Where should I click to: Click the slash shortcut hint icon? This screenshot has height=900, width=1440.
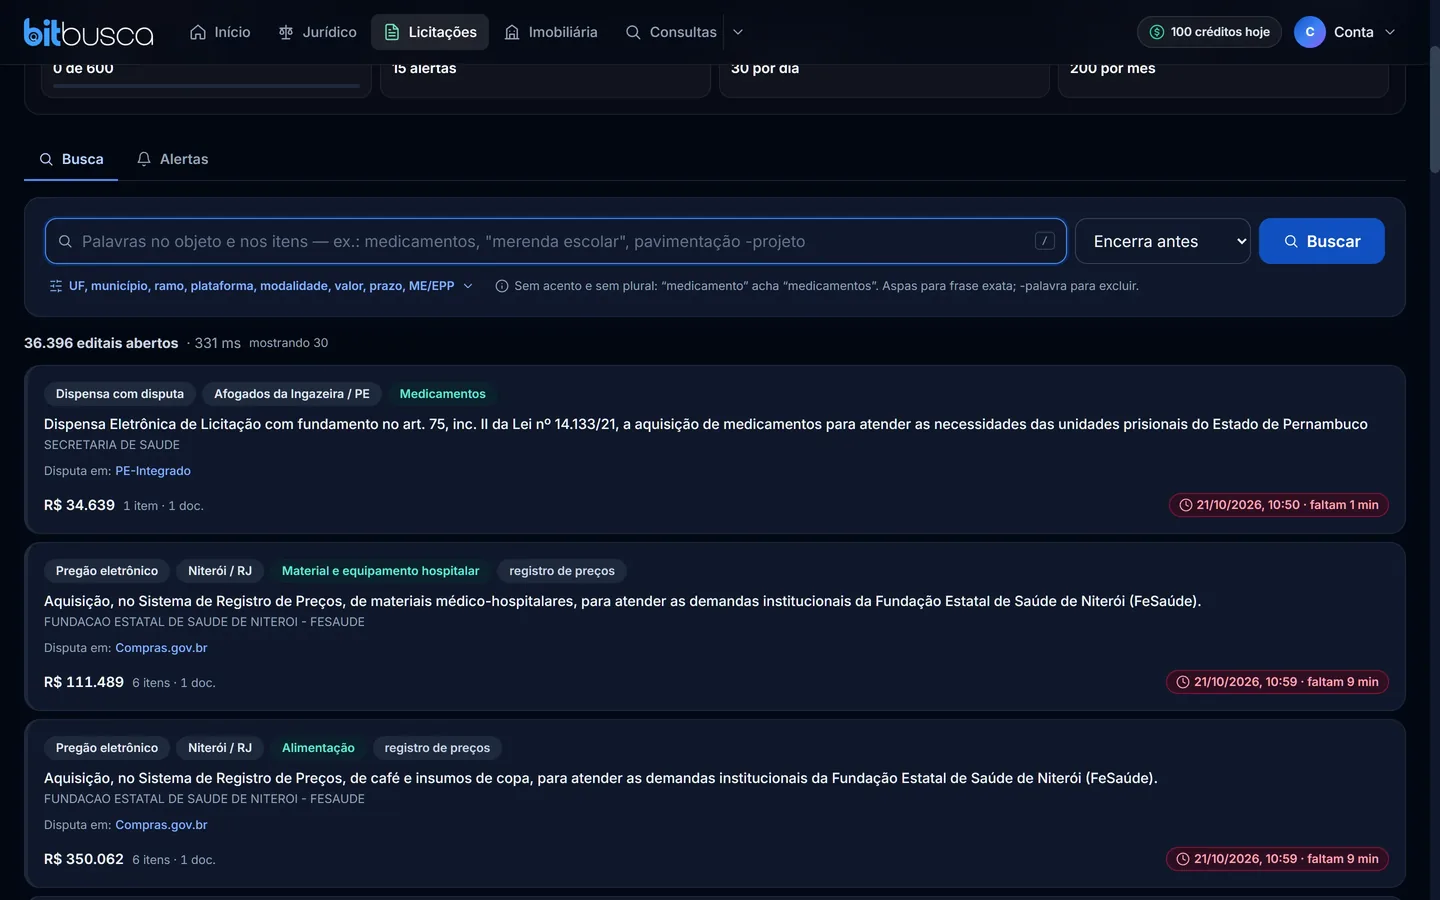pos(1045,241)
